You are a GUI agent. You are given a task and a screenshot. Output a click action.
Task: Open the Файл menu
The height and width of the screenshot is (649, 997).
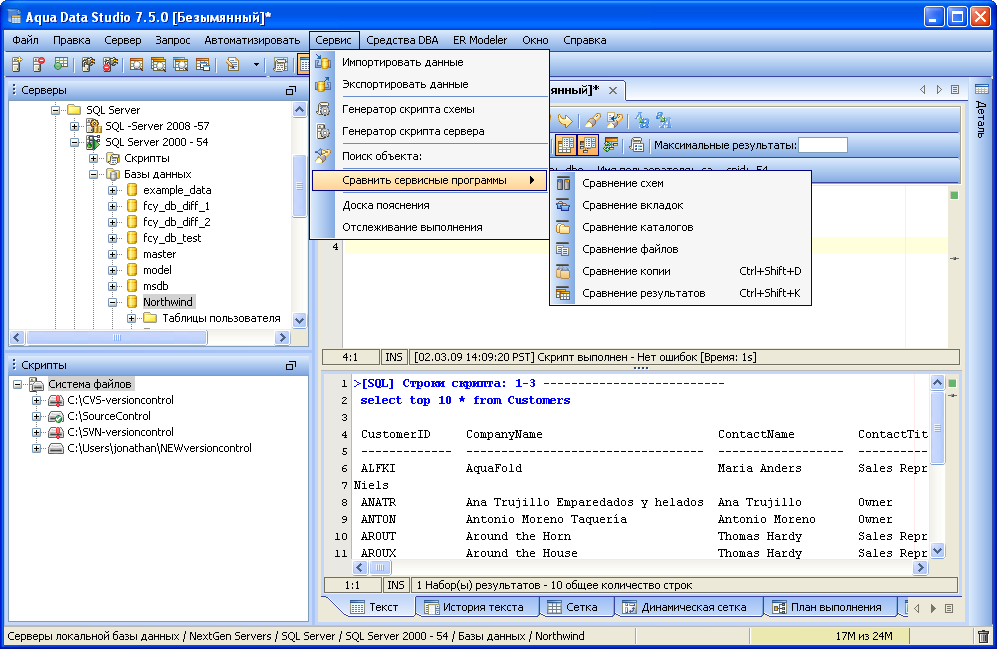(25, 40)
